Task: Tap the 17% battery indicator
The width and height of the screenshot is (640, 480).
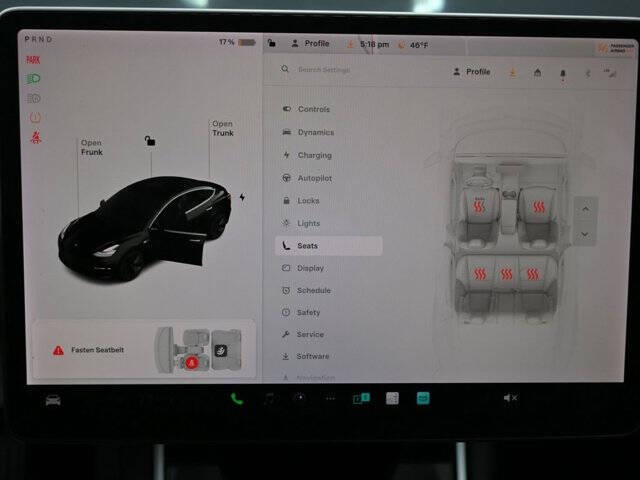Action: click(x=237, y=42)
